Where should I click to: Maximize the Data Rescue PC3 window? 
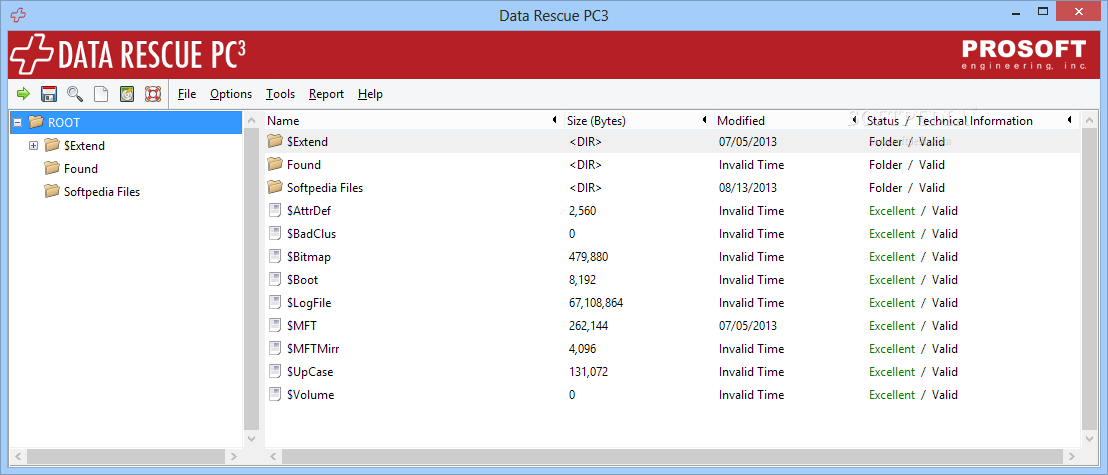coord(1042,11)
